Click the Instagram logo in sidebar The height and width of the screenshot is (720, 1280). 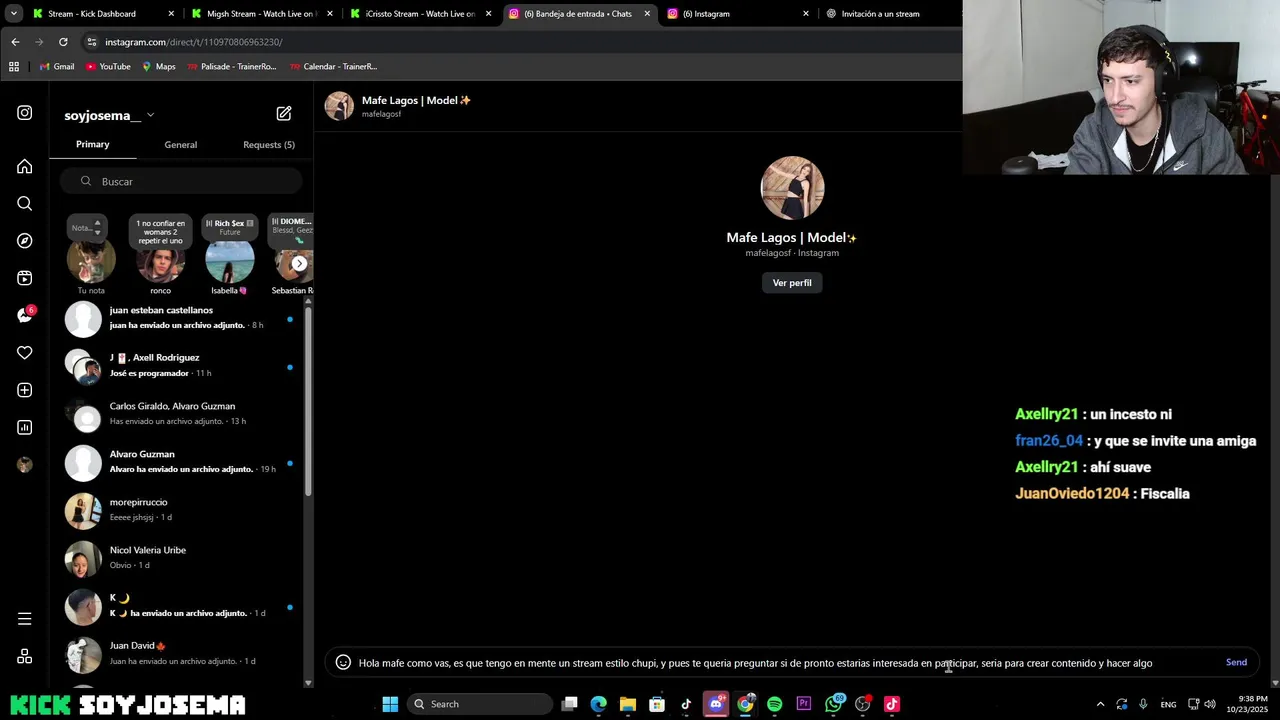tap(24, 113)
